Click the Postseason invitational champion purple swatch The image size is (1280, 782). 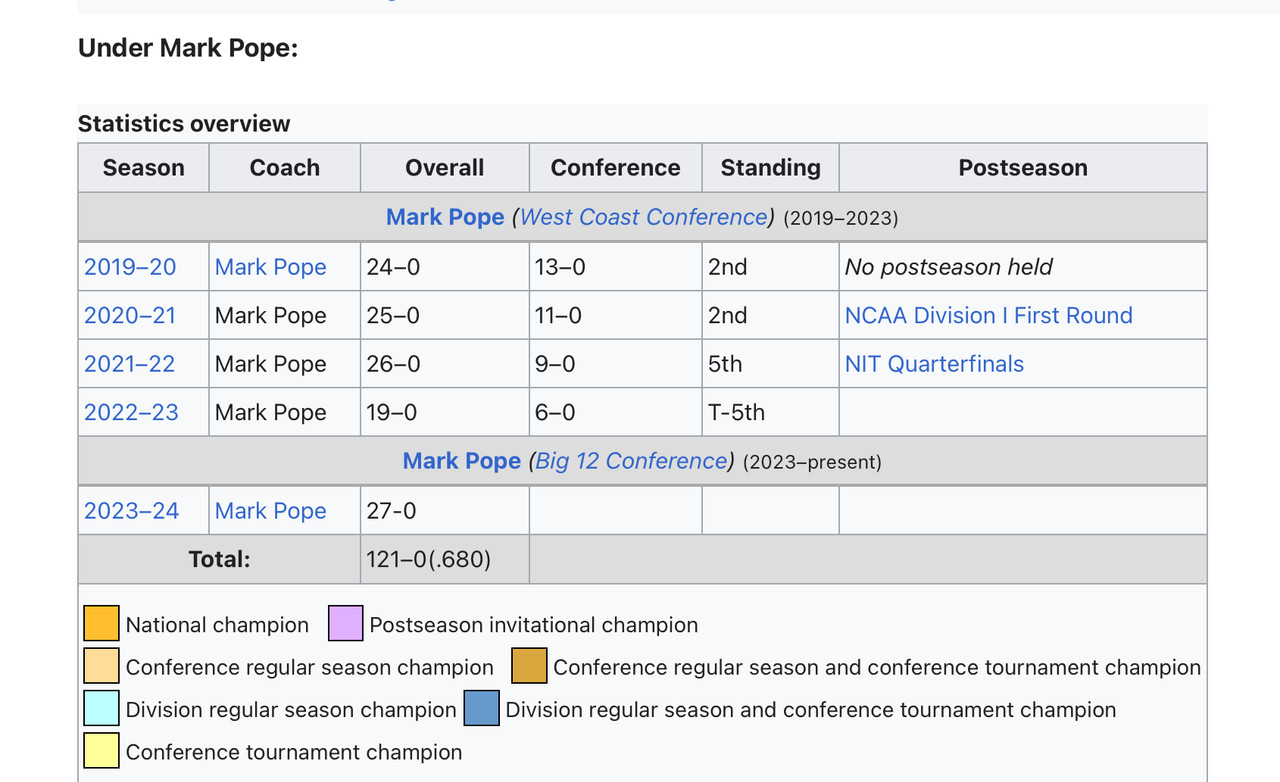click(346, 623)
